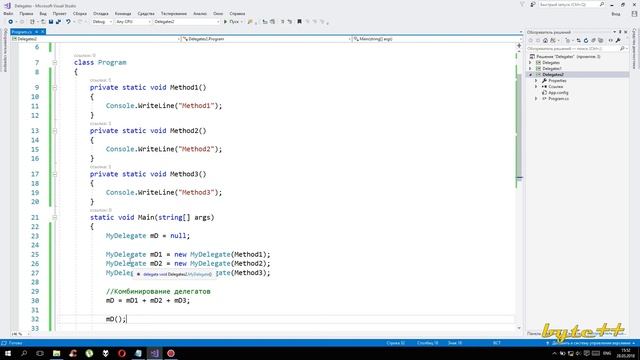The height and width of the screenshot is (360, 640).
Task: Collapse the Method1 code block
Action: pyautogui.click(x=54, y=87)
